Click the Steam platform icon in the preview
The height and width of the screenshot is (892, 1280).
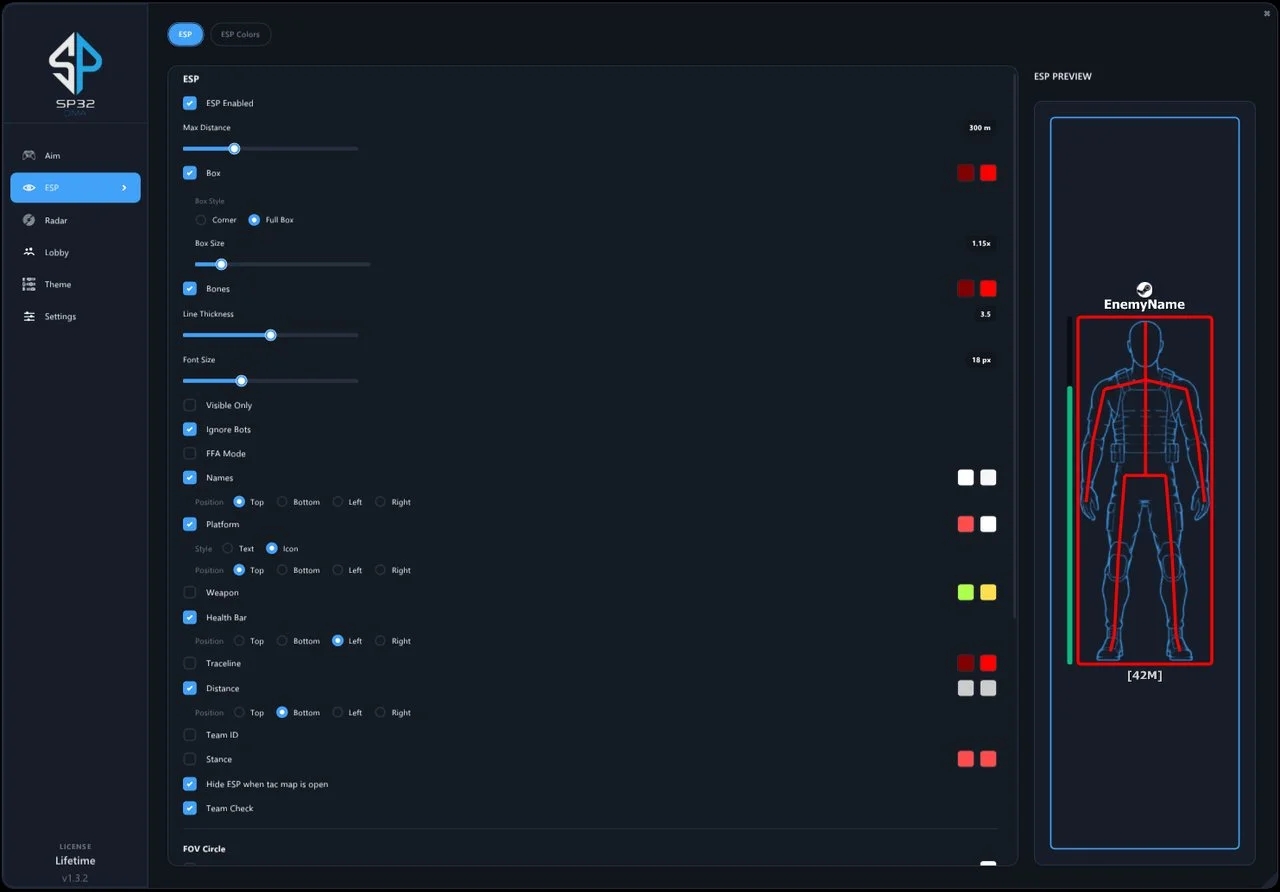(1145, 289)
